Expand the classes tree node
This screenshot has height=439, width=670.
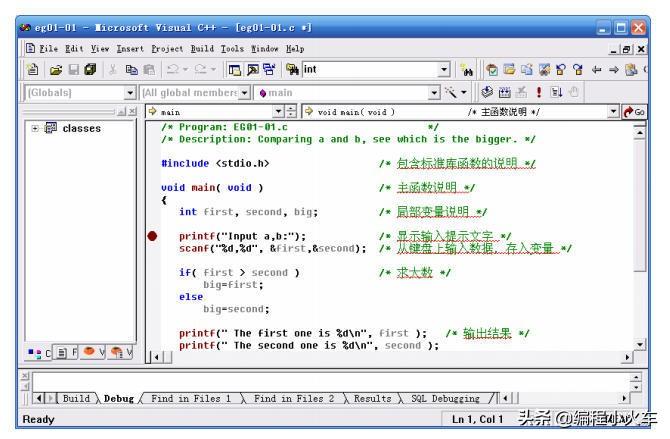point(35,128)
